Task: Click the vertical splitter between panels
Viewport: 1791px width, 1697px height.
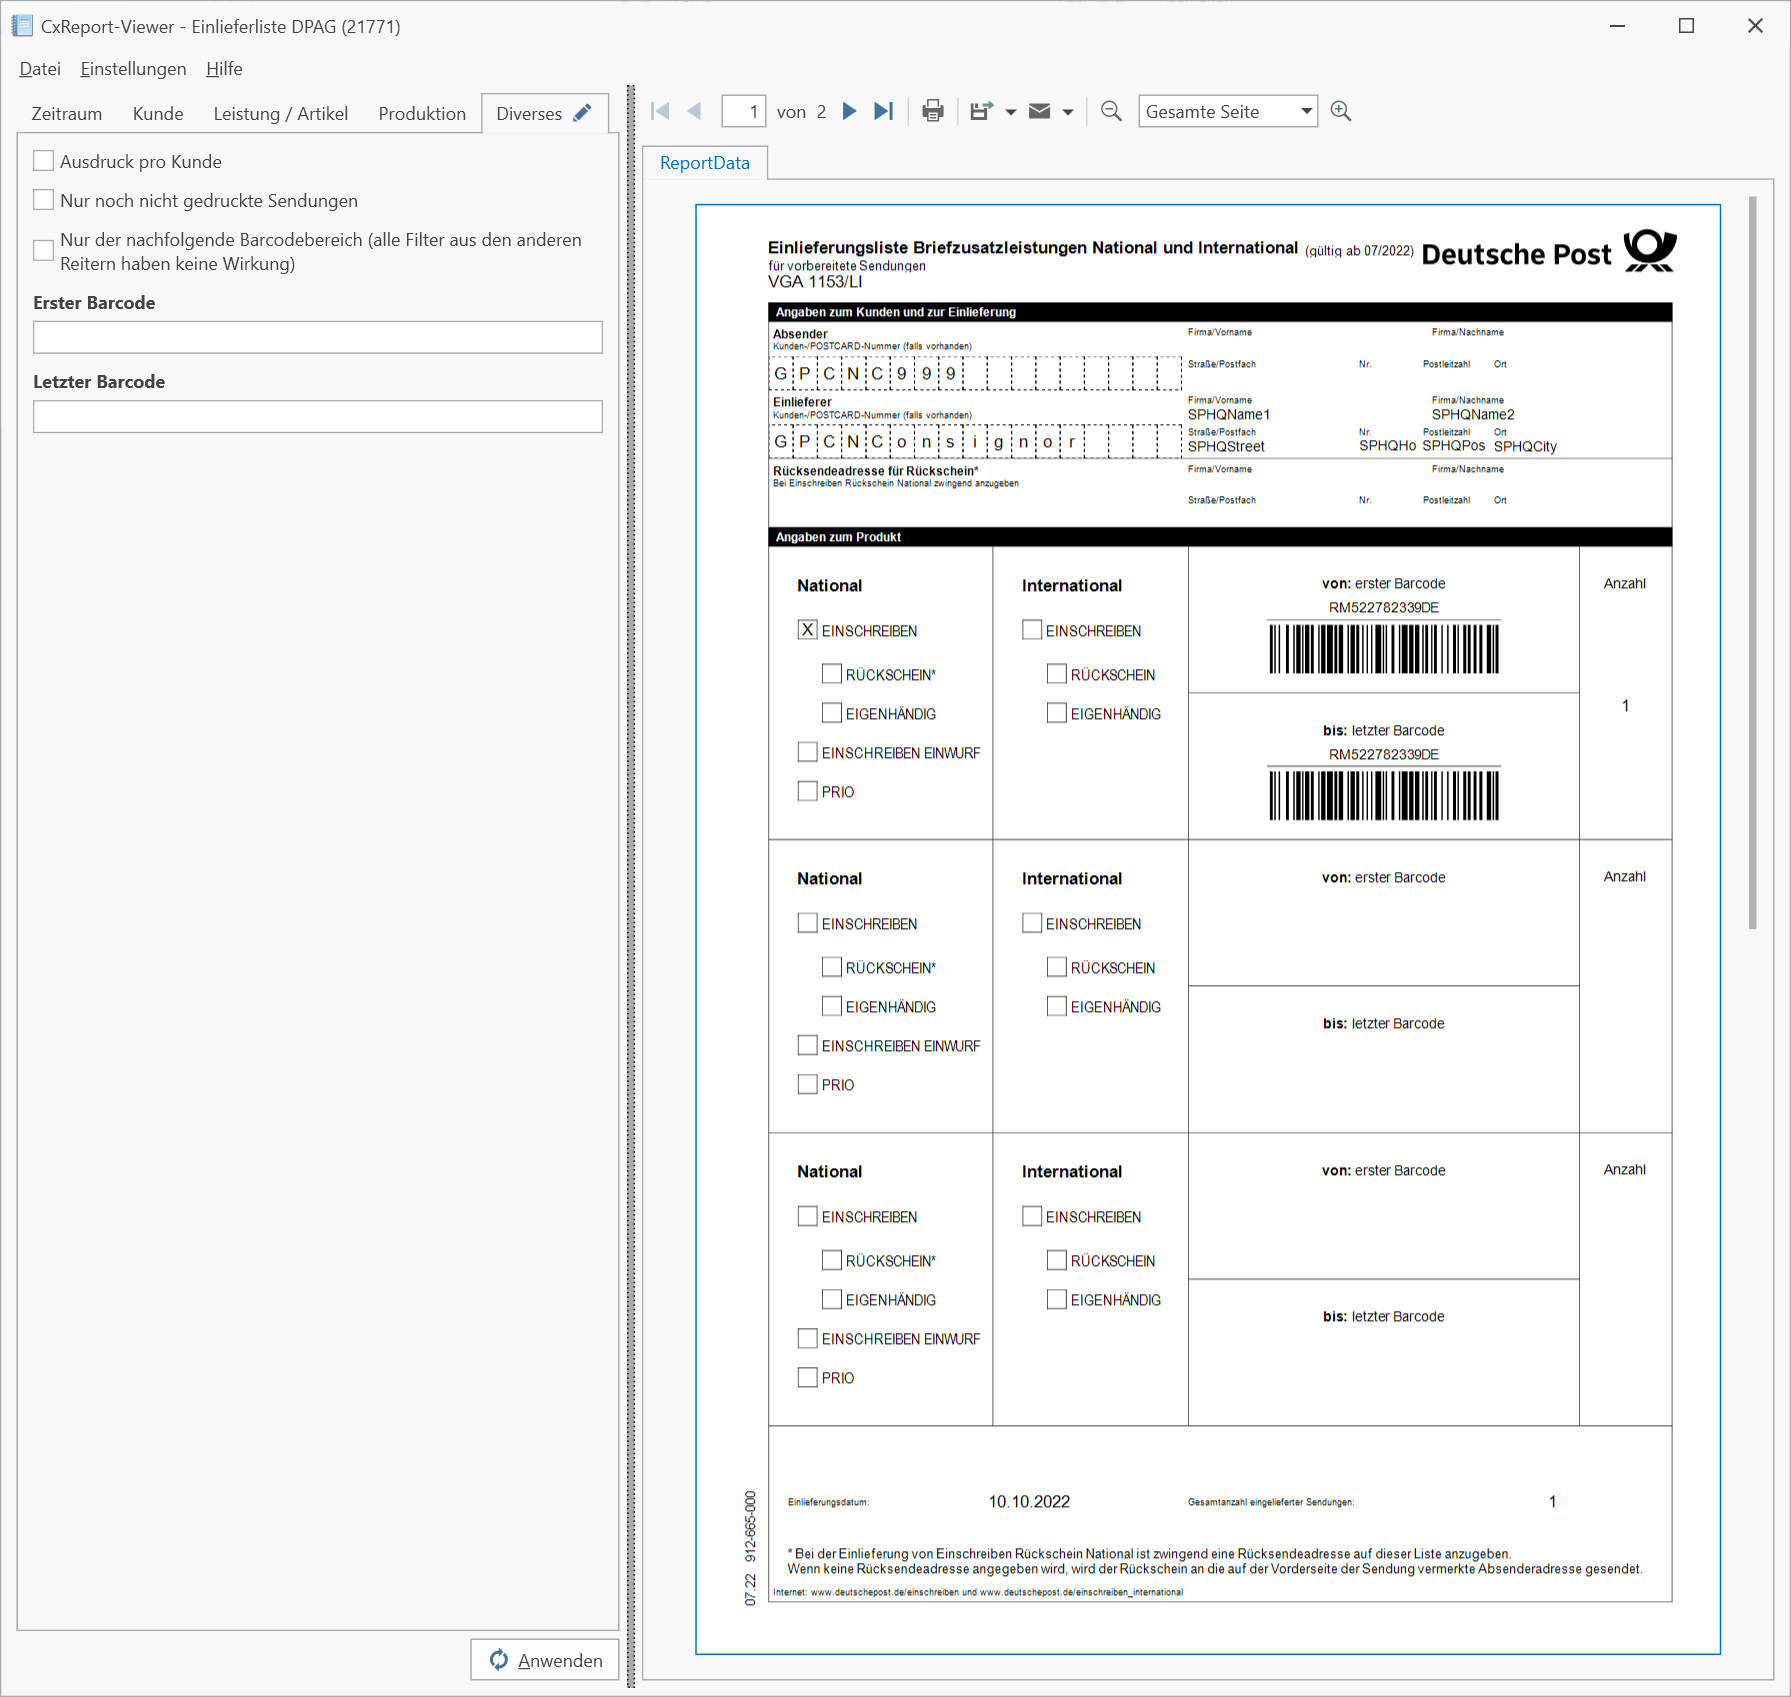Action: click(631, 886)
